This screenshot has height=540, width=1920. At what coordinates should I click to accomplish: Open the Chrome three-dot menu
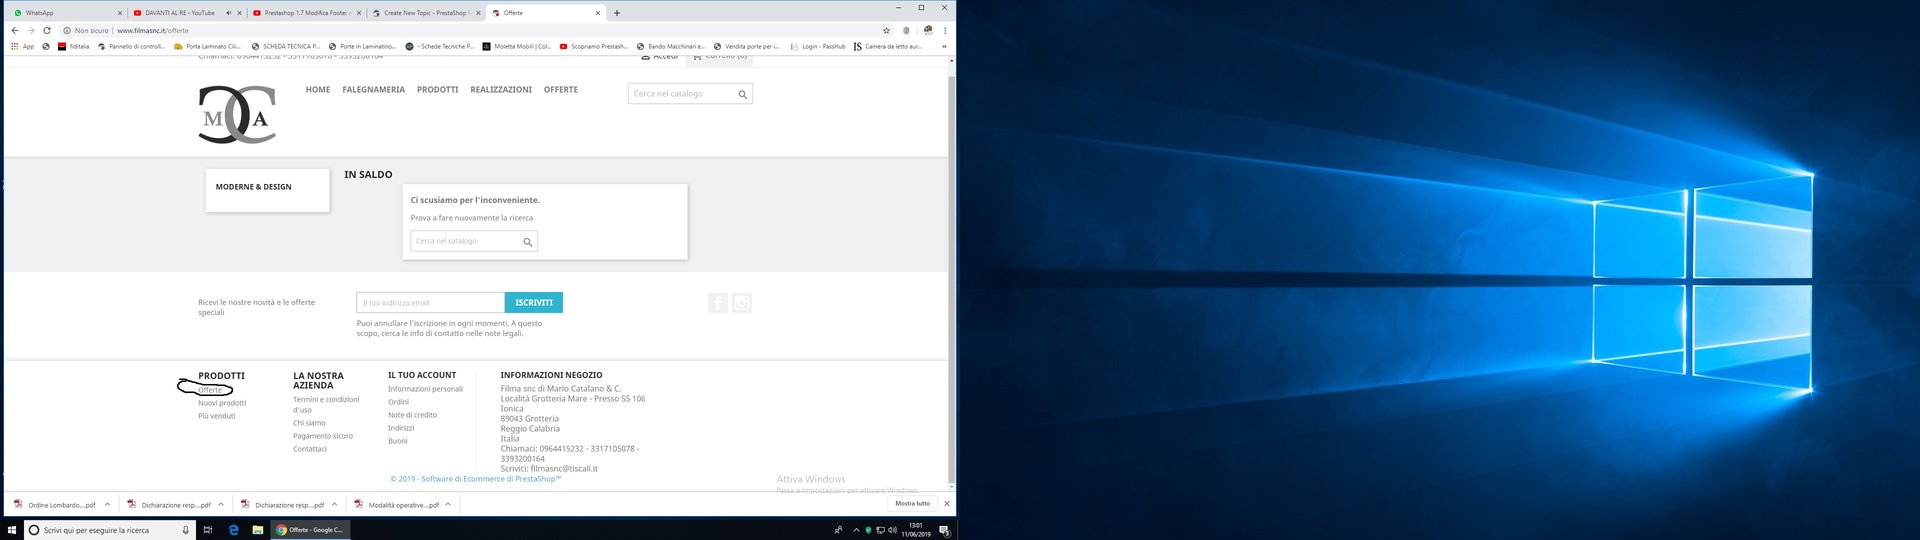pos(945,30)
